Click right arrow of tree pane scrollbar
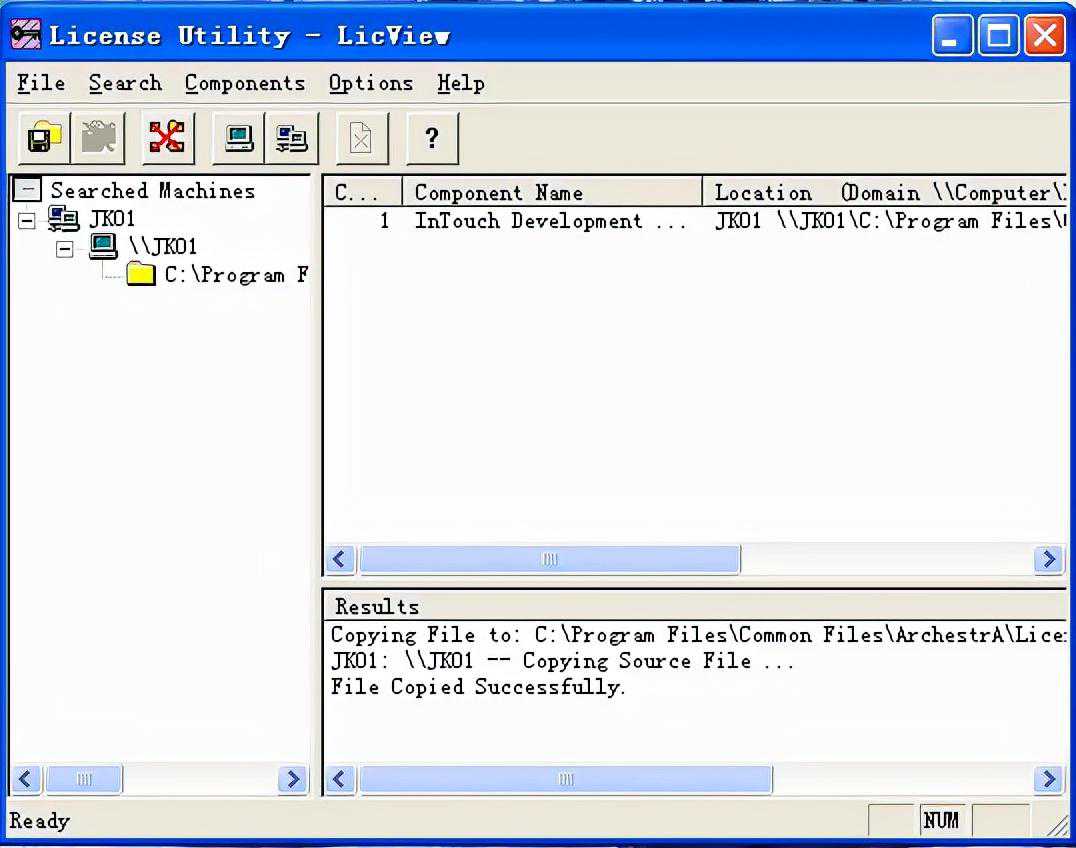The height and width of the screenshot is (848, 1076). 293,779
